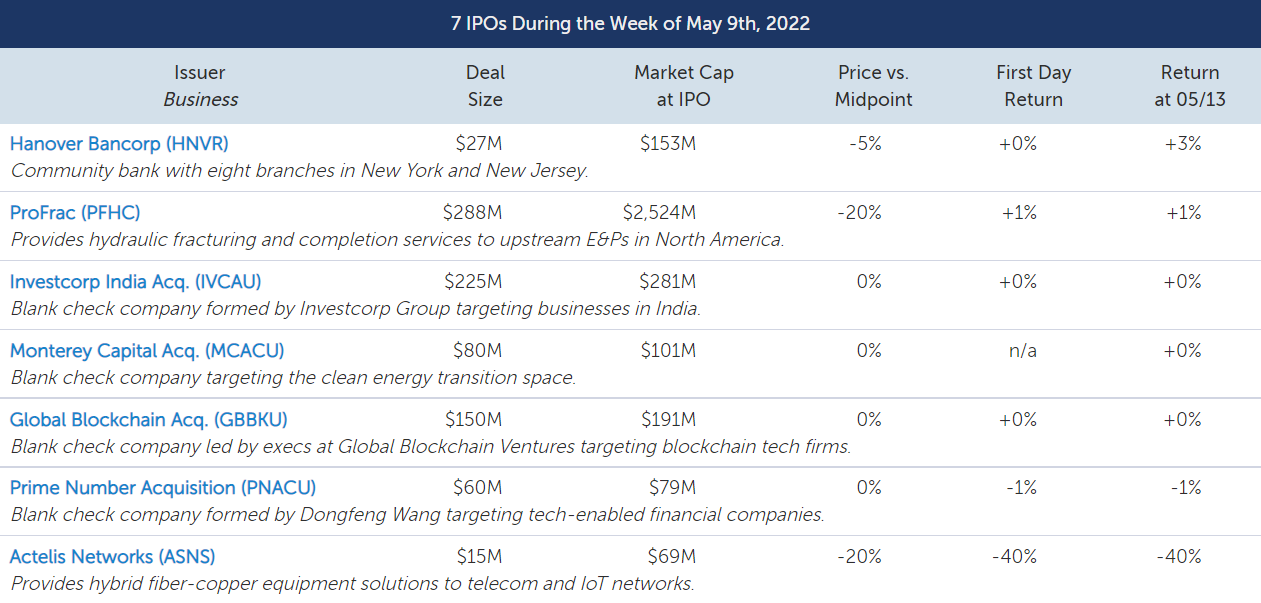
Task: Click Investcorp India's $225M deal size
Action: 472,282
